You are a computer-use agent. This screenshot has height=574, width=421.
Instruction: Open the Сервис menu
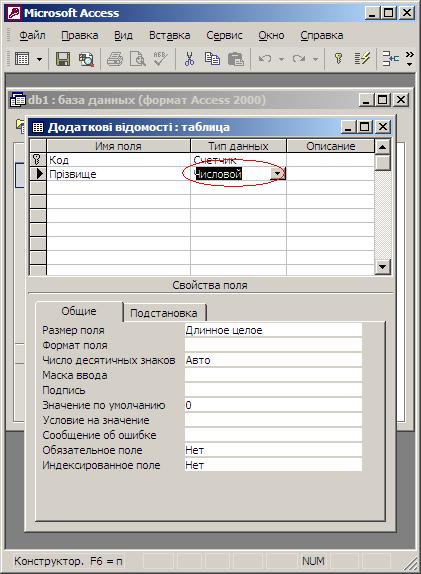click(224, 35)
